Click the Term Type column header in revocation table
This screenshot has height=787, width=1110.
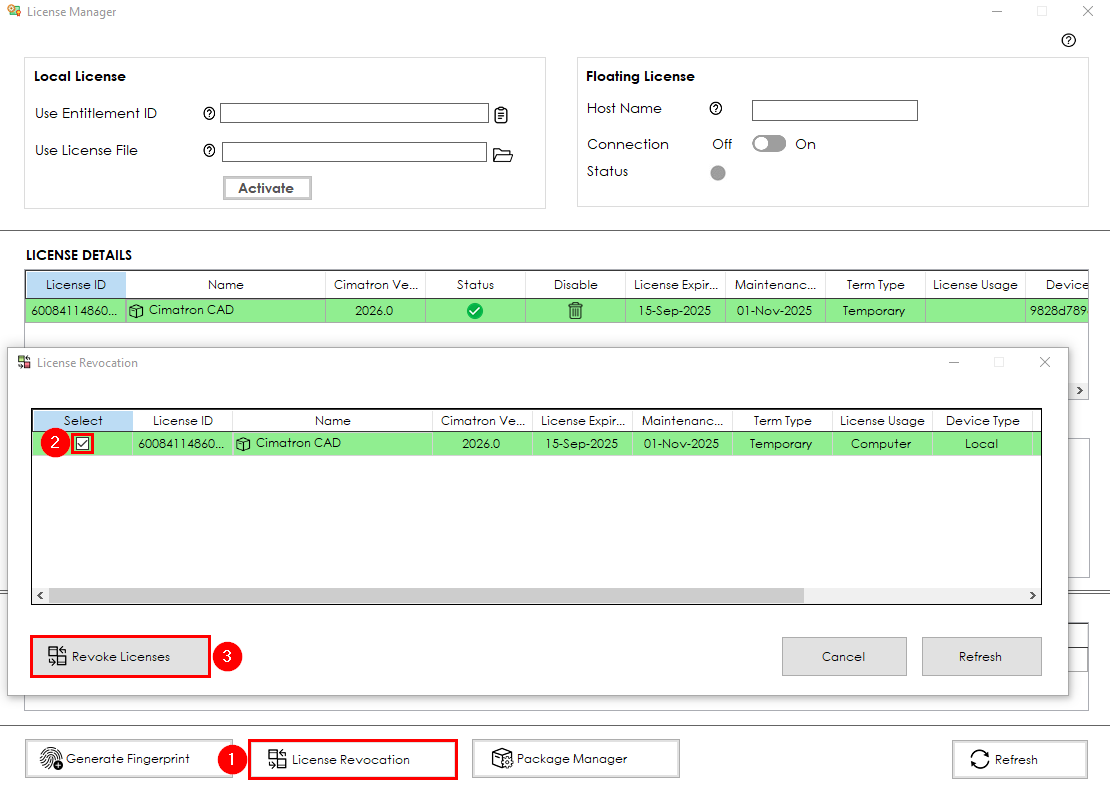[x=782, y=421]
